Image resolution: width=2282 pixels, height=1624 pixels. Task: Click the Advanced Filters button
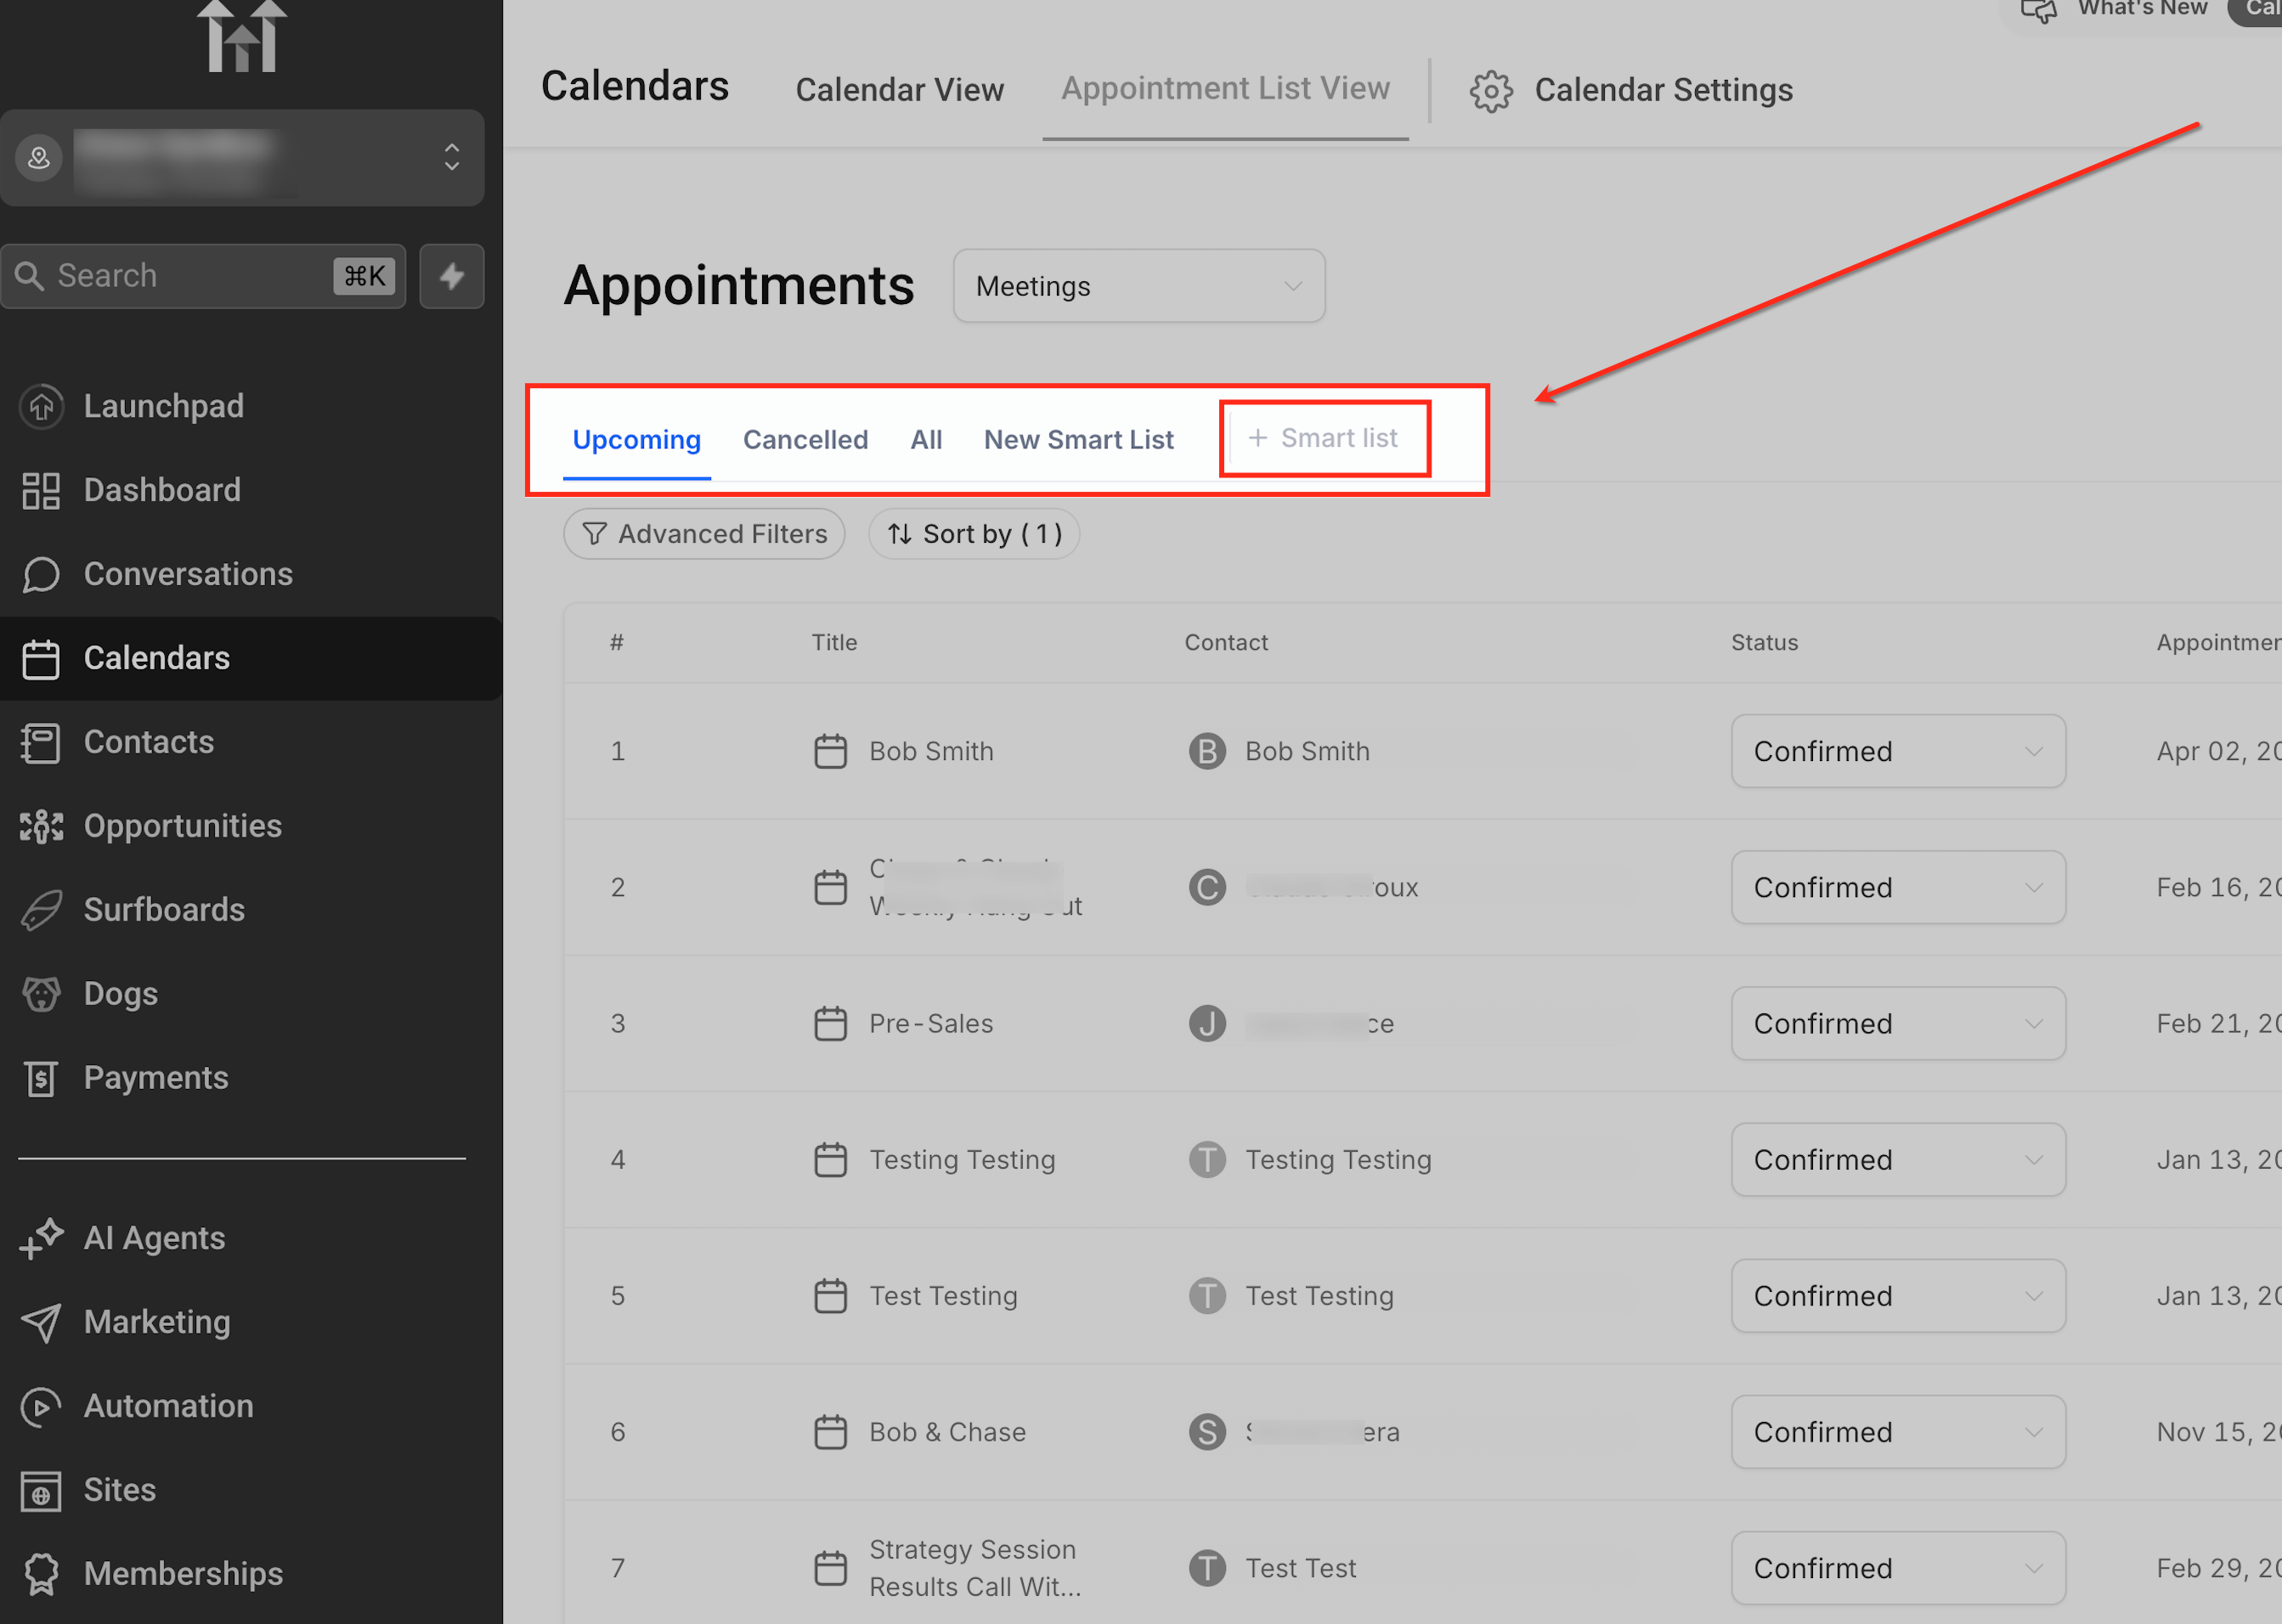(704, 534)
